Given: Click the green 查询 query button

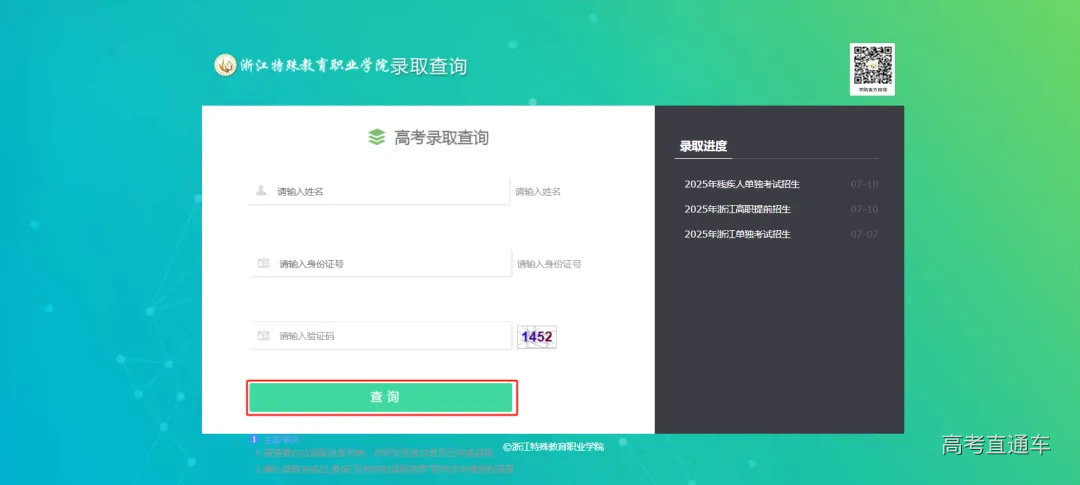Looking at the screenshot, I should point(381,398).
